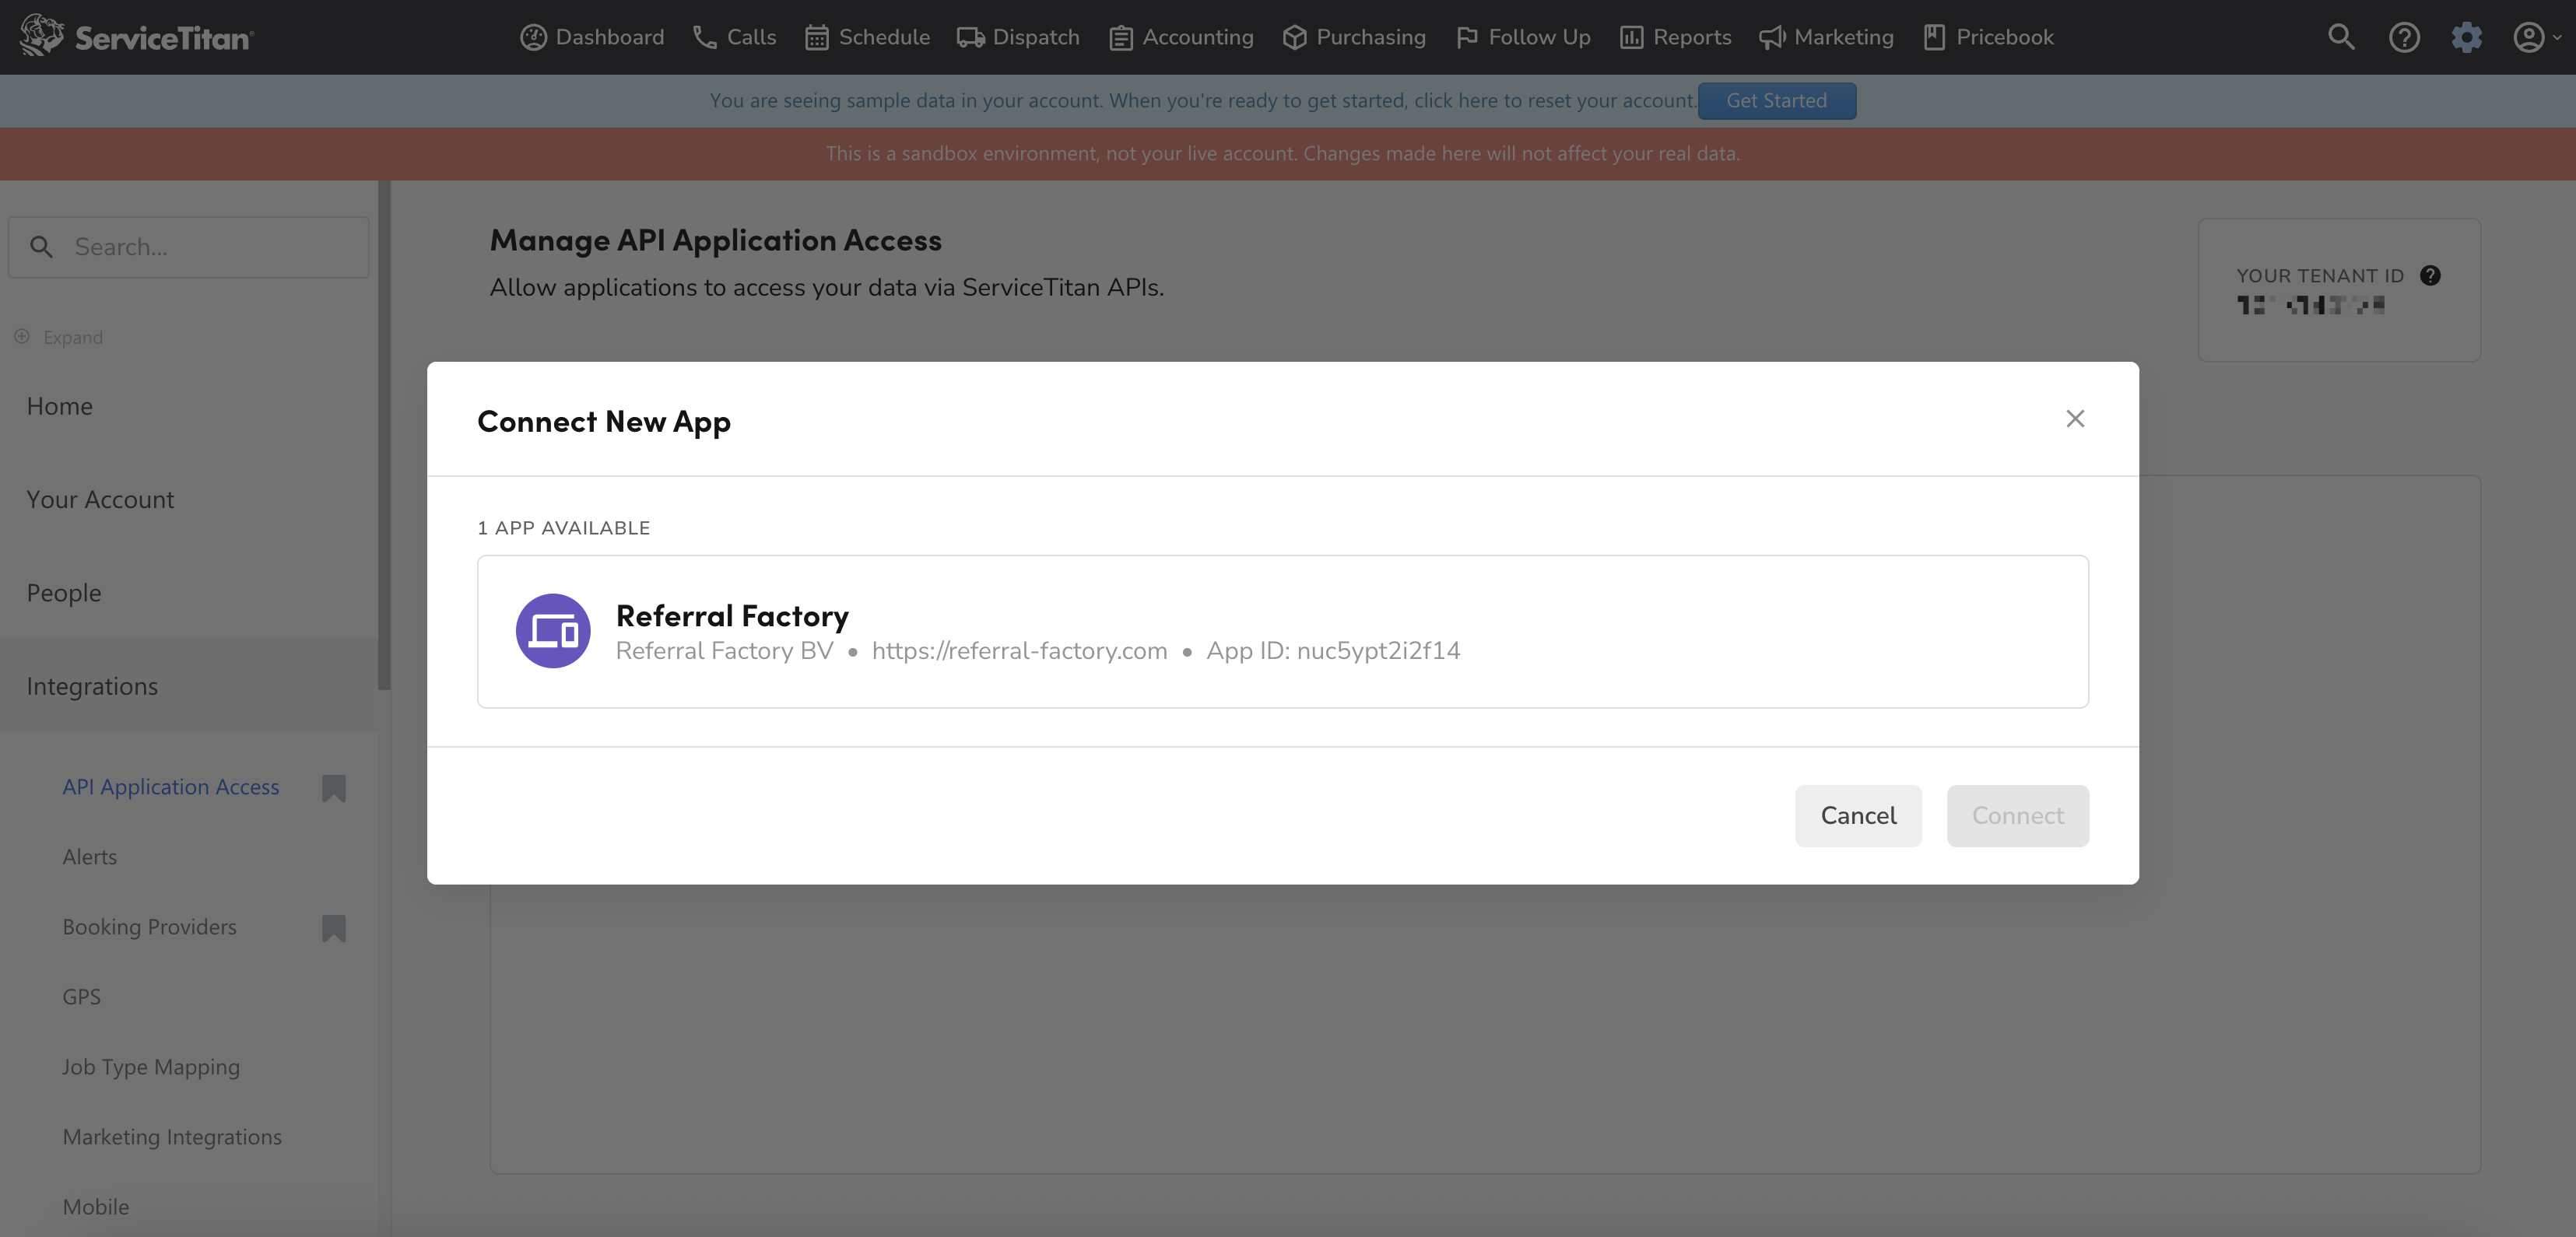
Task: Click inside the sidebar search field
Action: tap(188, 246)
